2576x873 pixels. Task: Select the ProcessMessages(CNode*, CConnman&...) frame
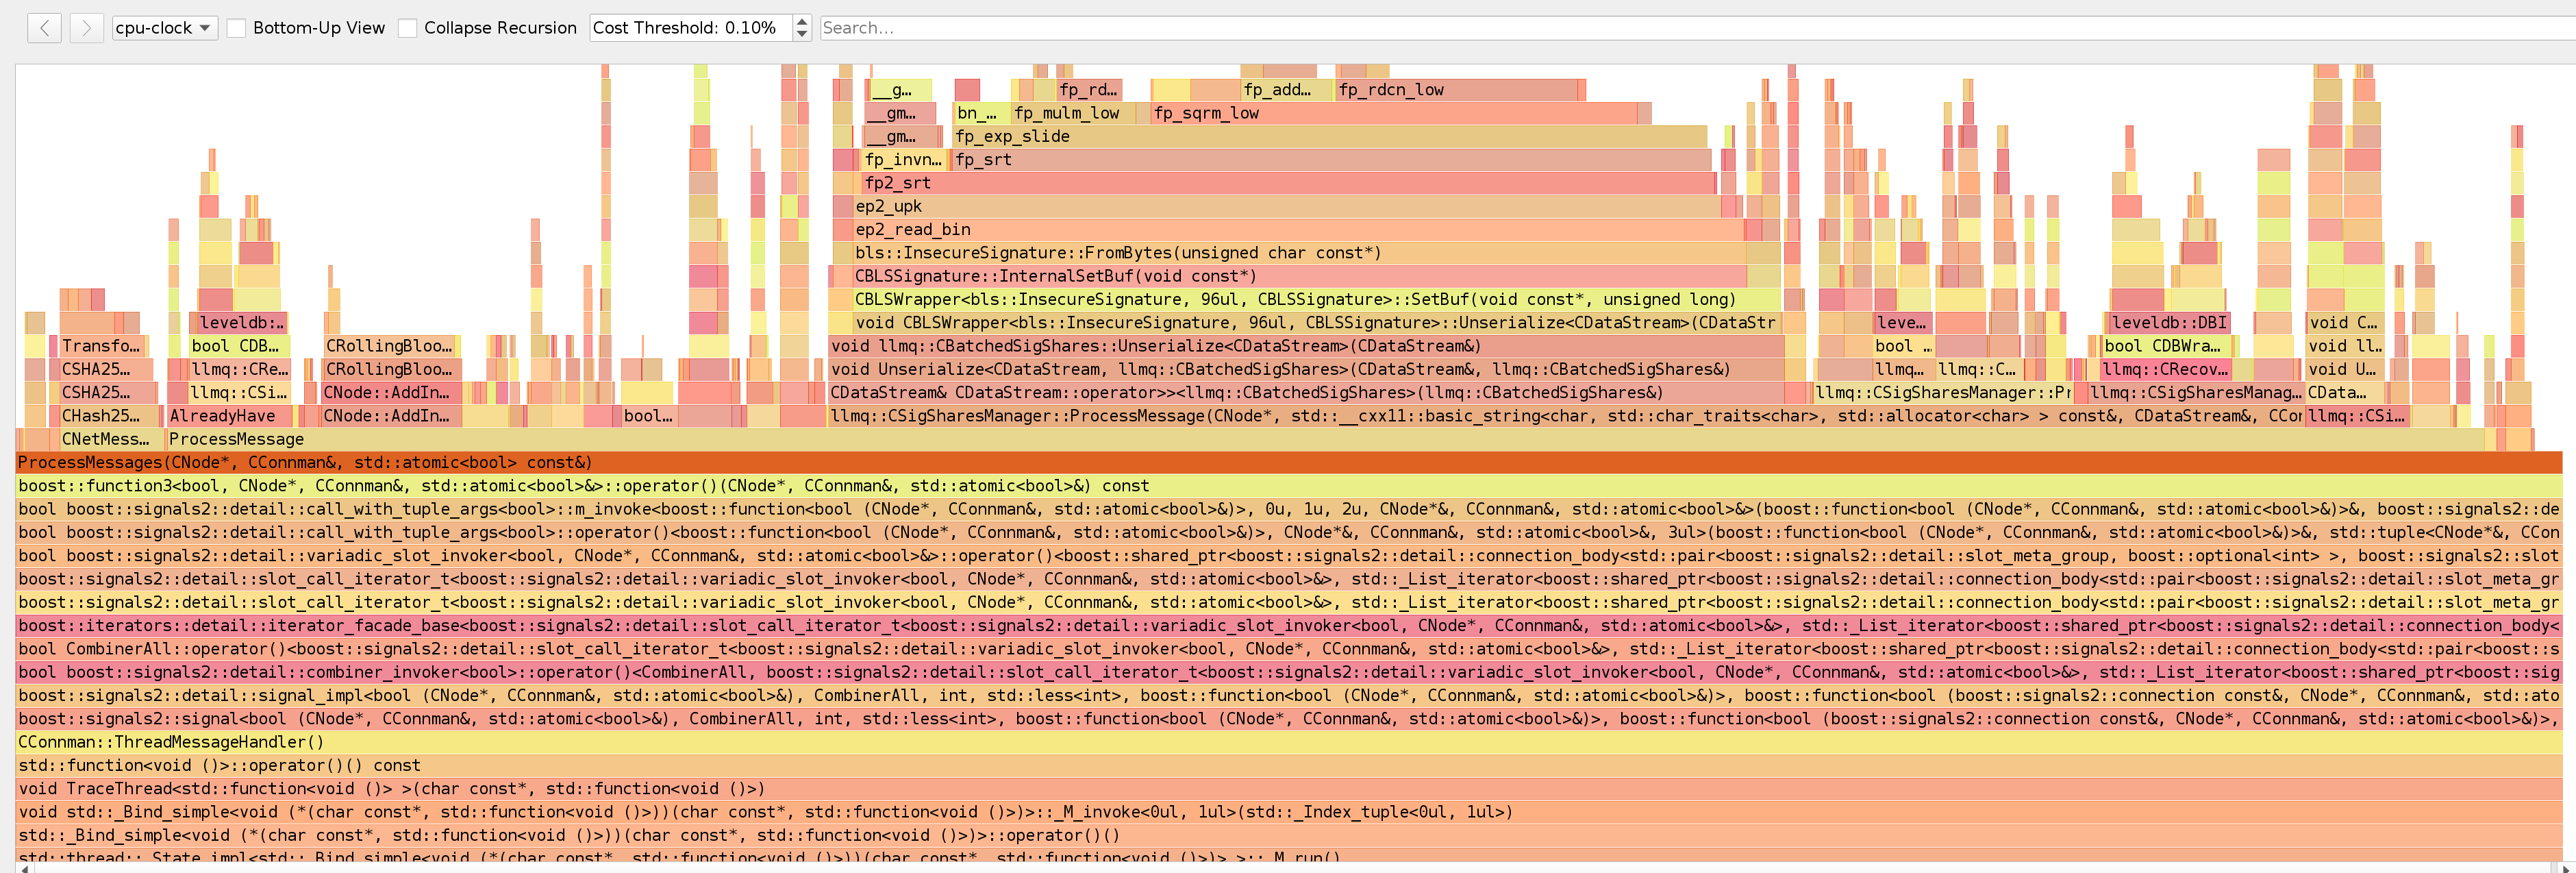coord(1289,462)
